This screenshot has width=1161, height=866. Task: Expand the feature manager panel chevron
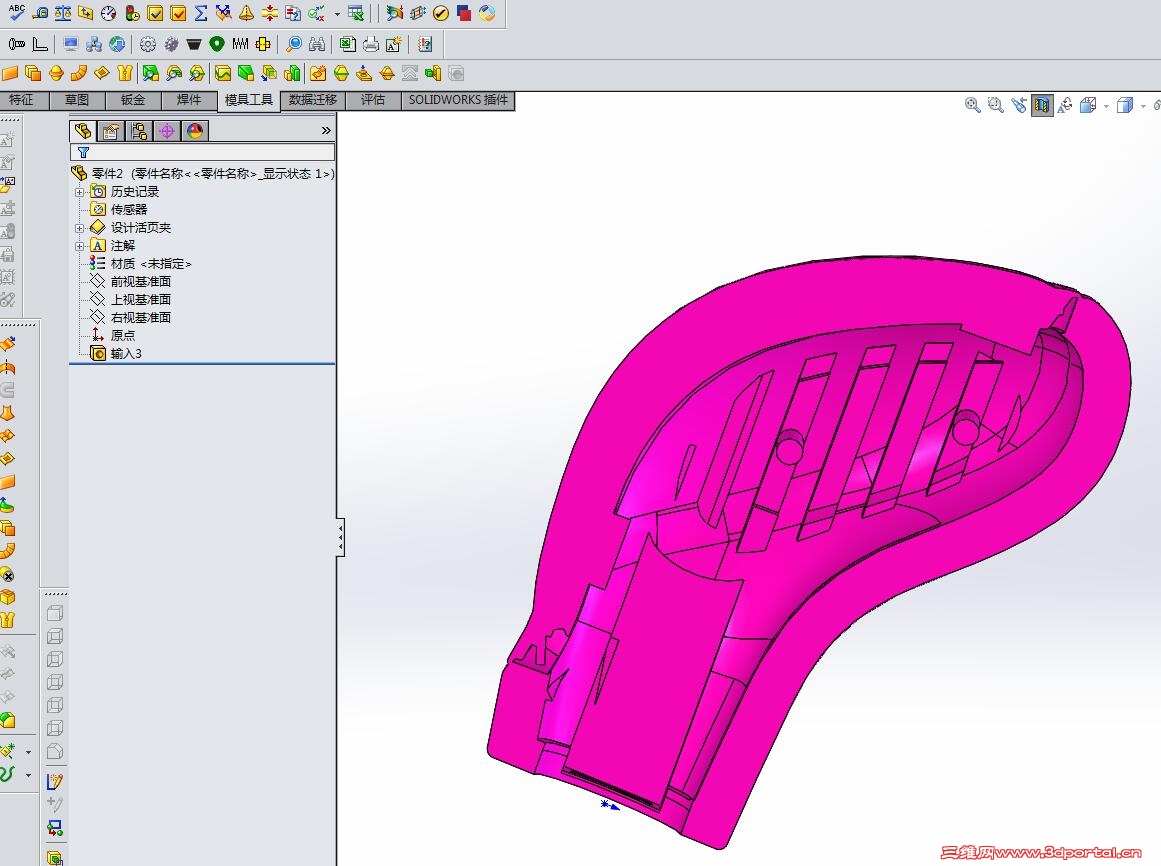[x=326, y=130]
